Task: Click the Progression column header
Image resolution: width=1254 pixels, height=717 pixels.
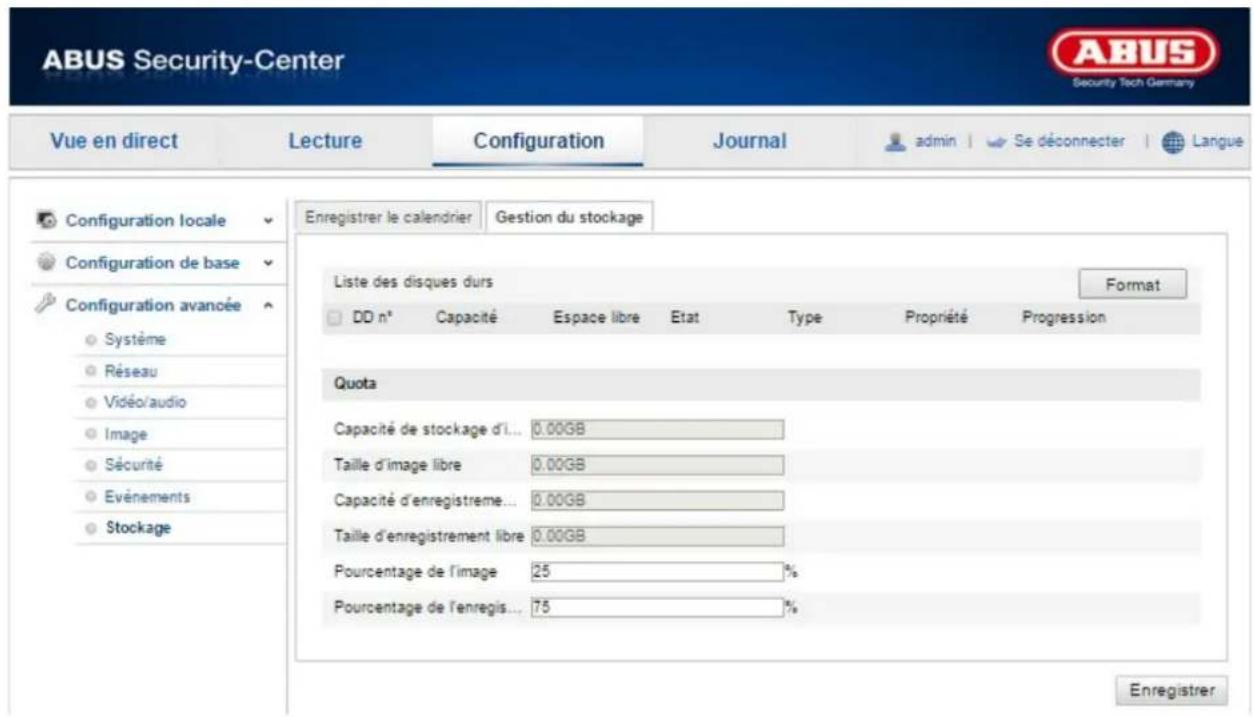Action: click(1064, 318)
